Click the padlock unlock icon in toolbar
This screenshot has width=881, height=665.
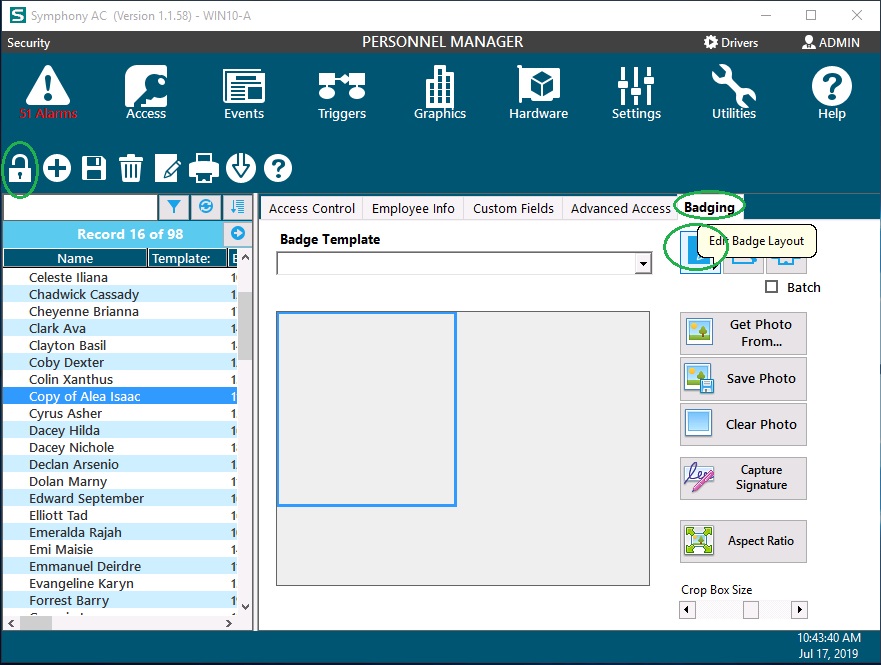tap(20, 168)
